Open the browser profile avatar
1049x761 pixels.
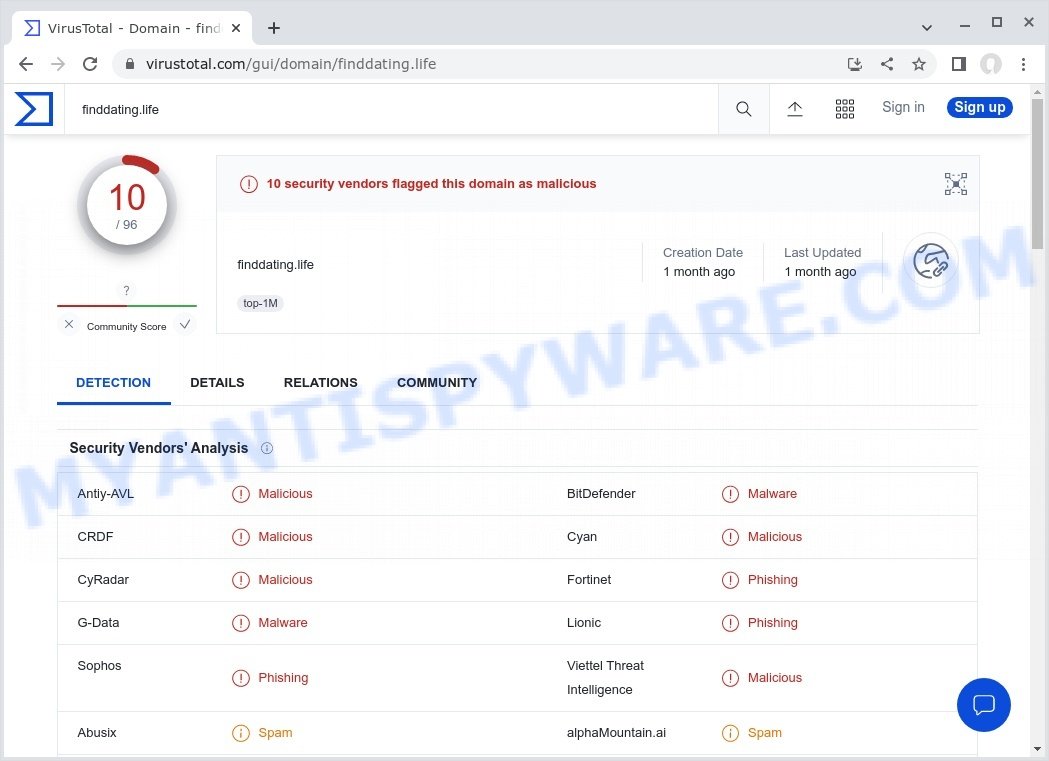tap(991, 64)
